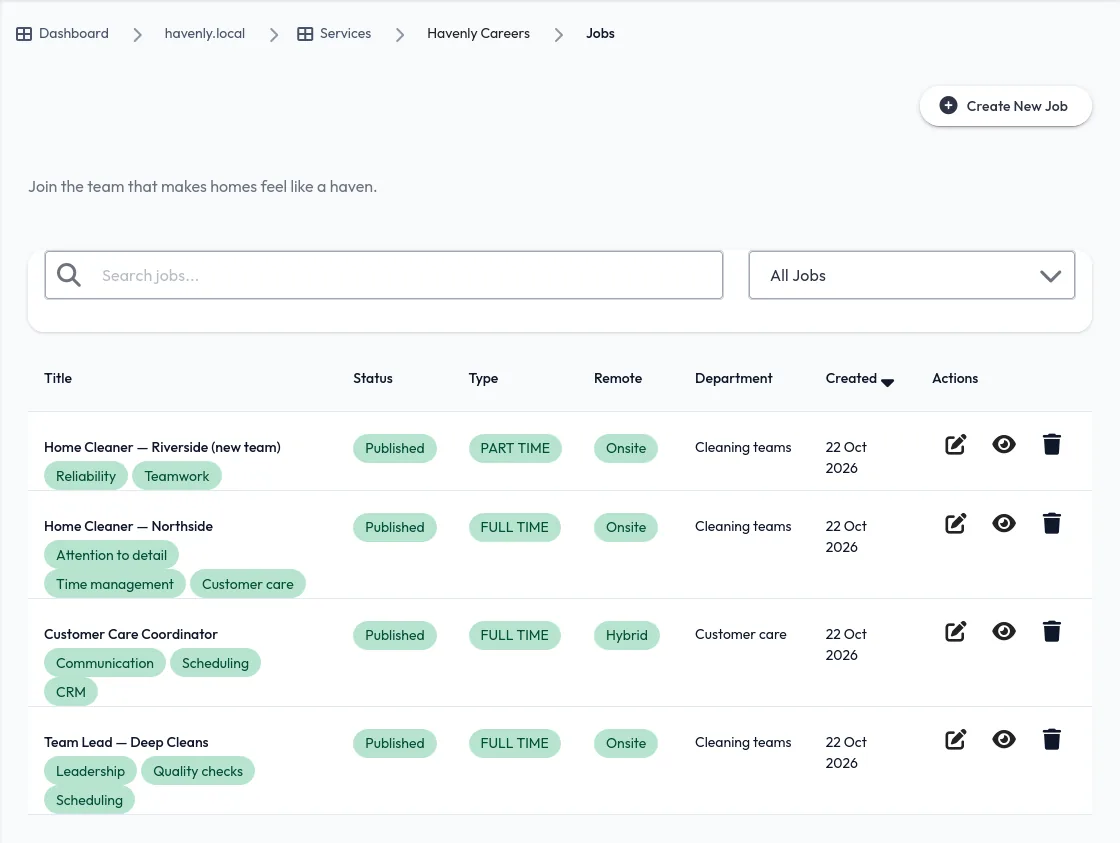Delete the Home Cleaner — Northside job
Image resolution: width=1120 pixels, height=843 pixels.
(1051, 524)
